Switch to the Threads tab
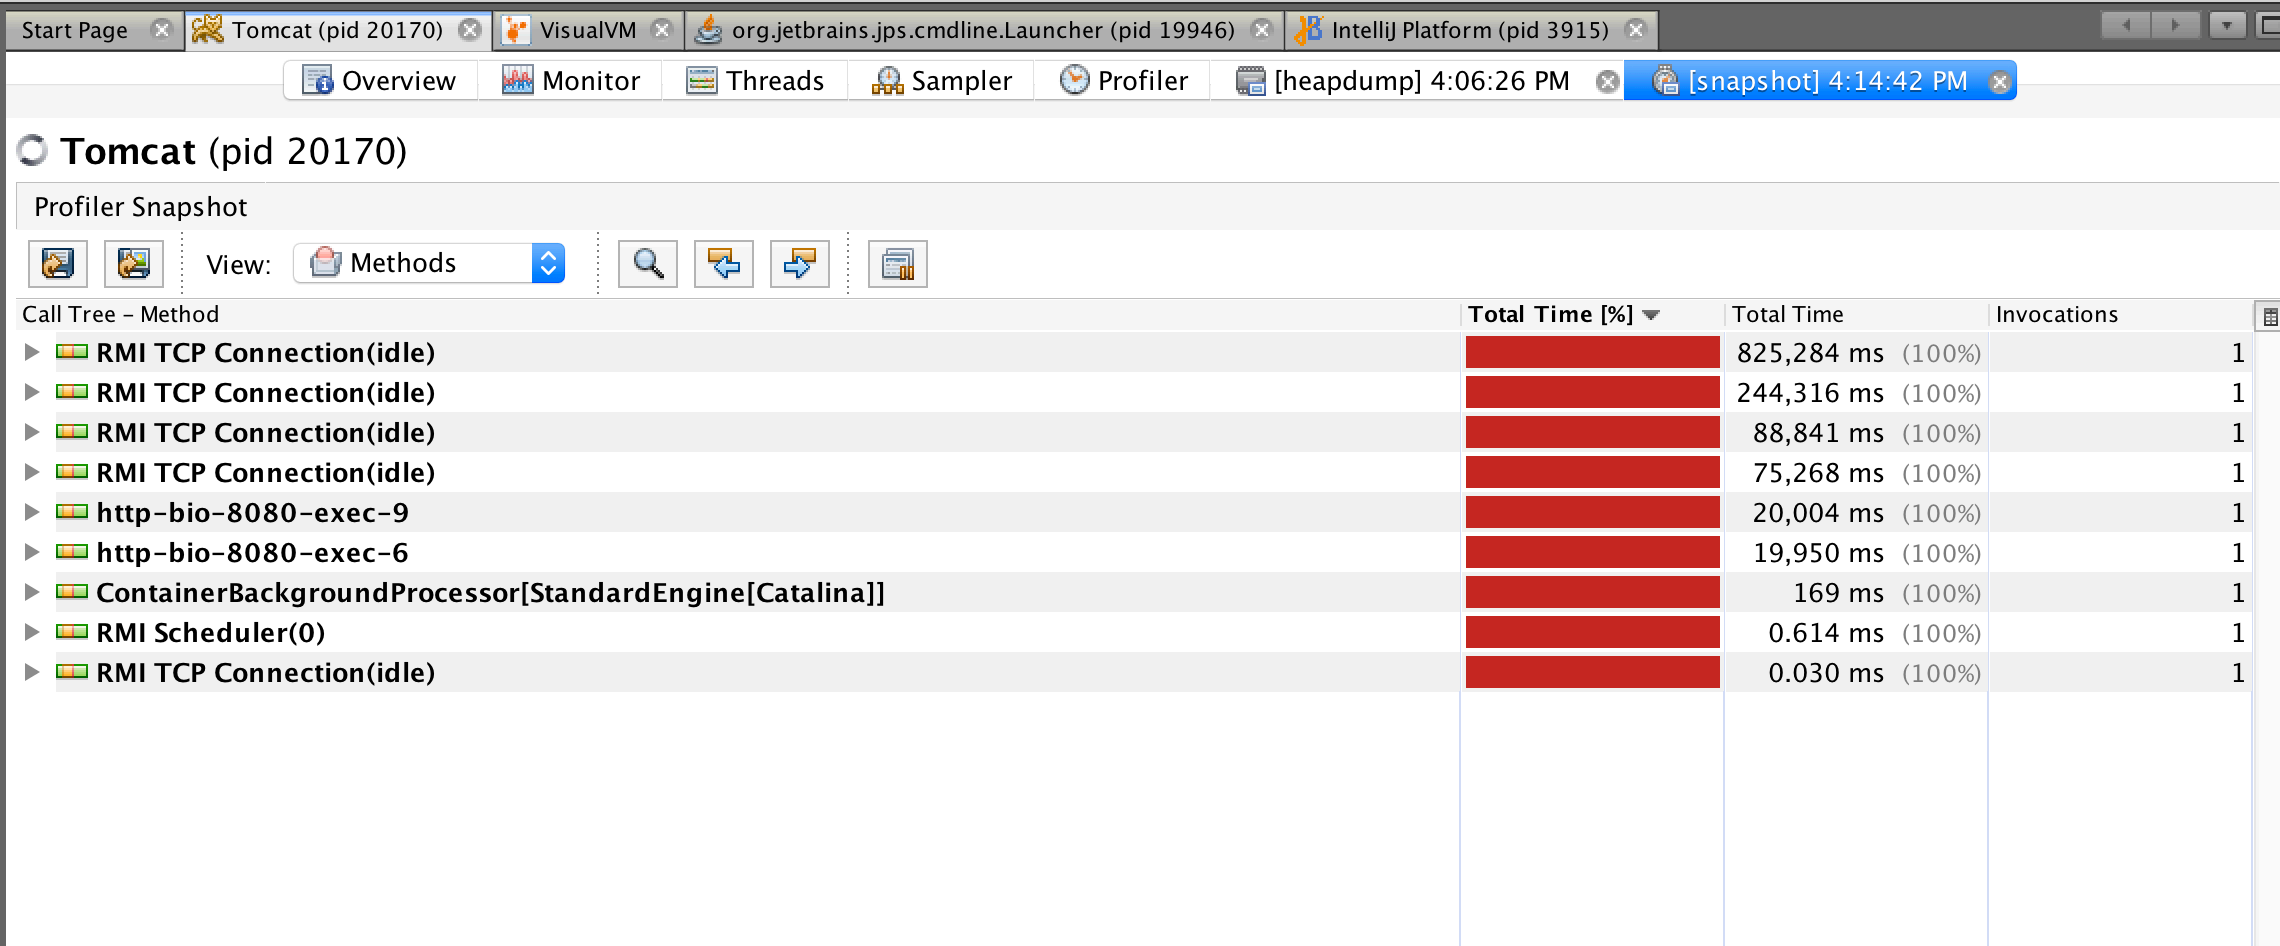The width and height of the screenshot is (2280, 946). (x=755, y=81)
